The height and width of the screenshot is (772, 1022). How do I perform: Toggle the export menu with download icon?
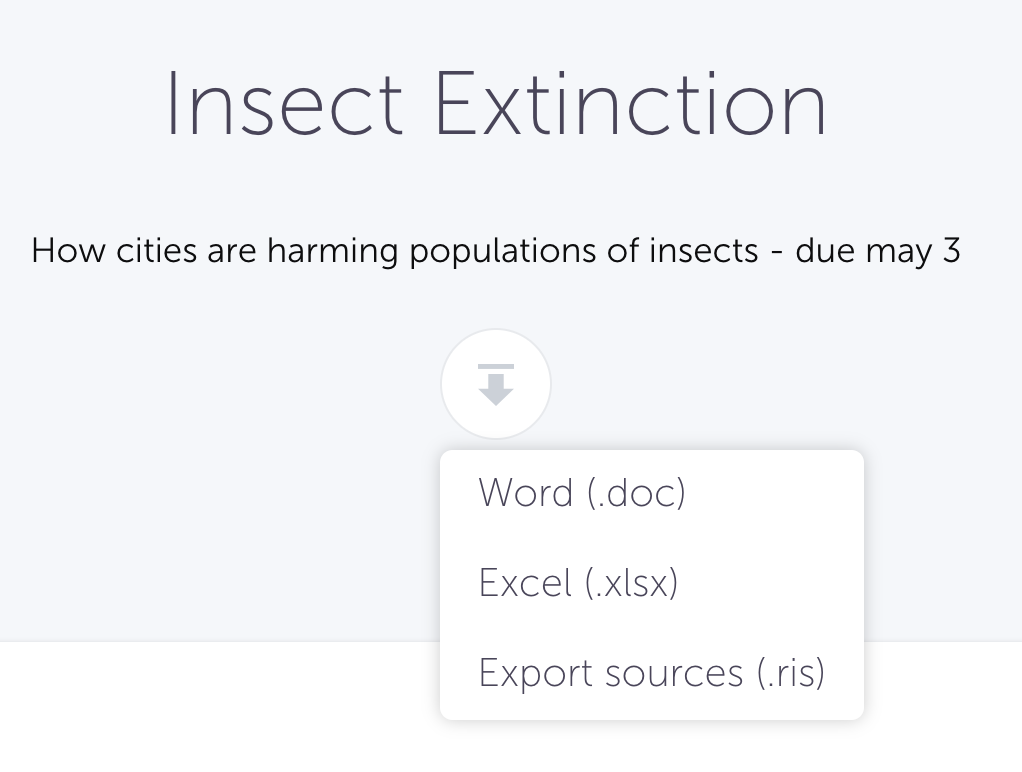coord(496,384)
